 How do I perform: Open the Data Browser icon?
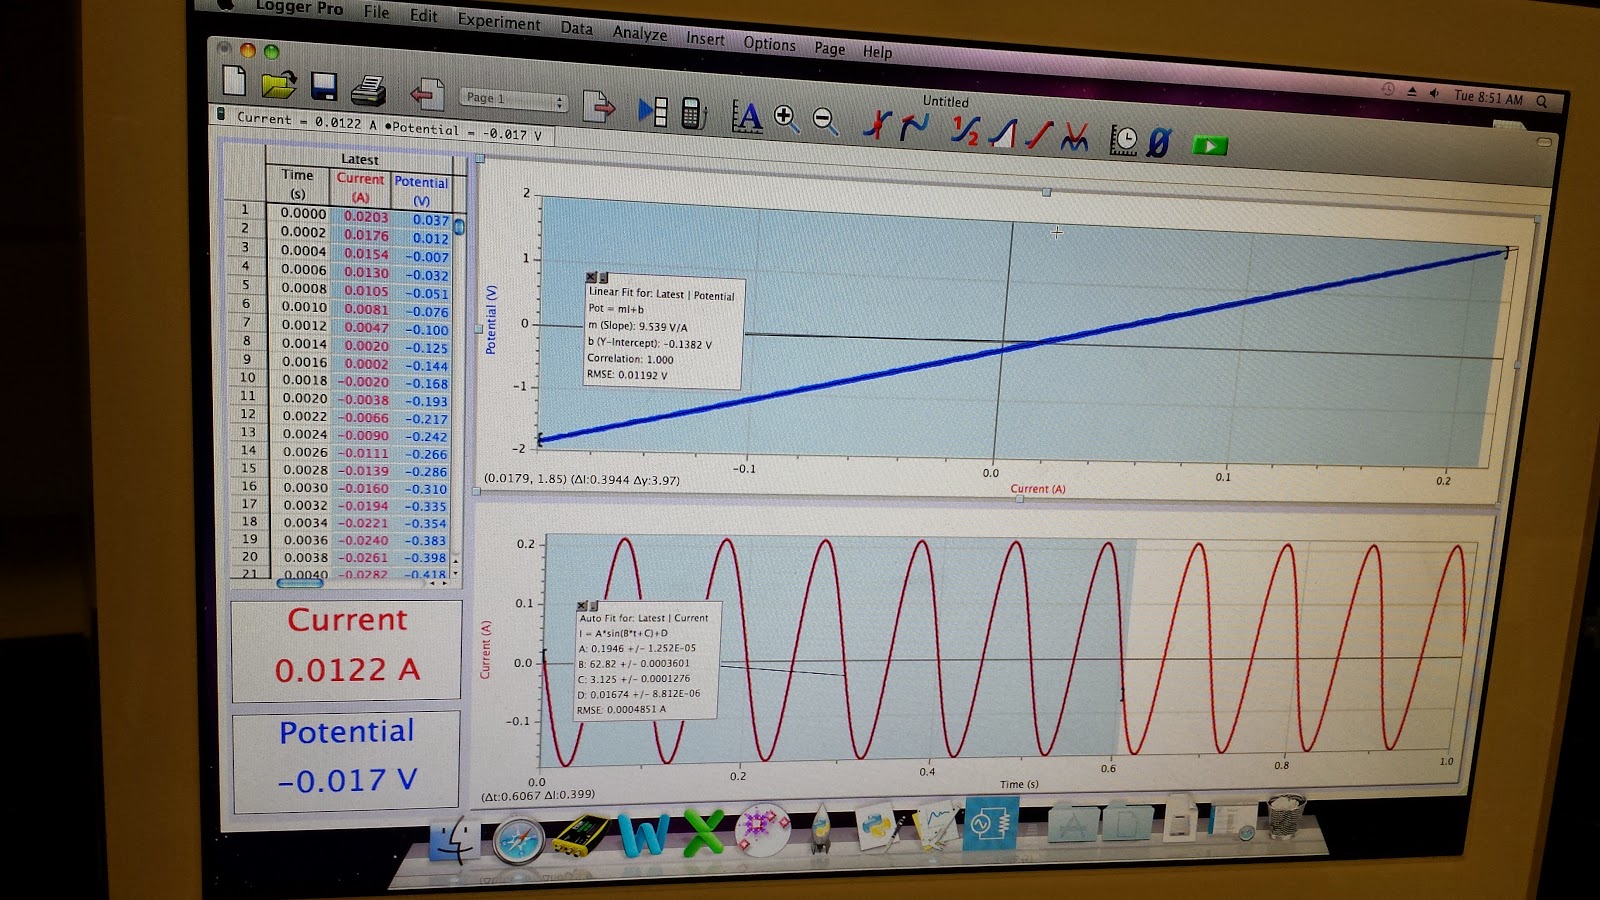[653, 110]
